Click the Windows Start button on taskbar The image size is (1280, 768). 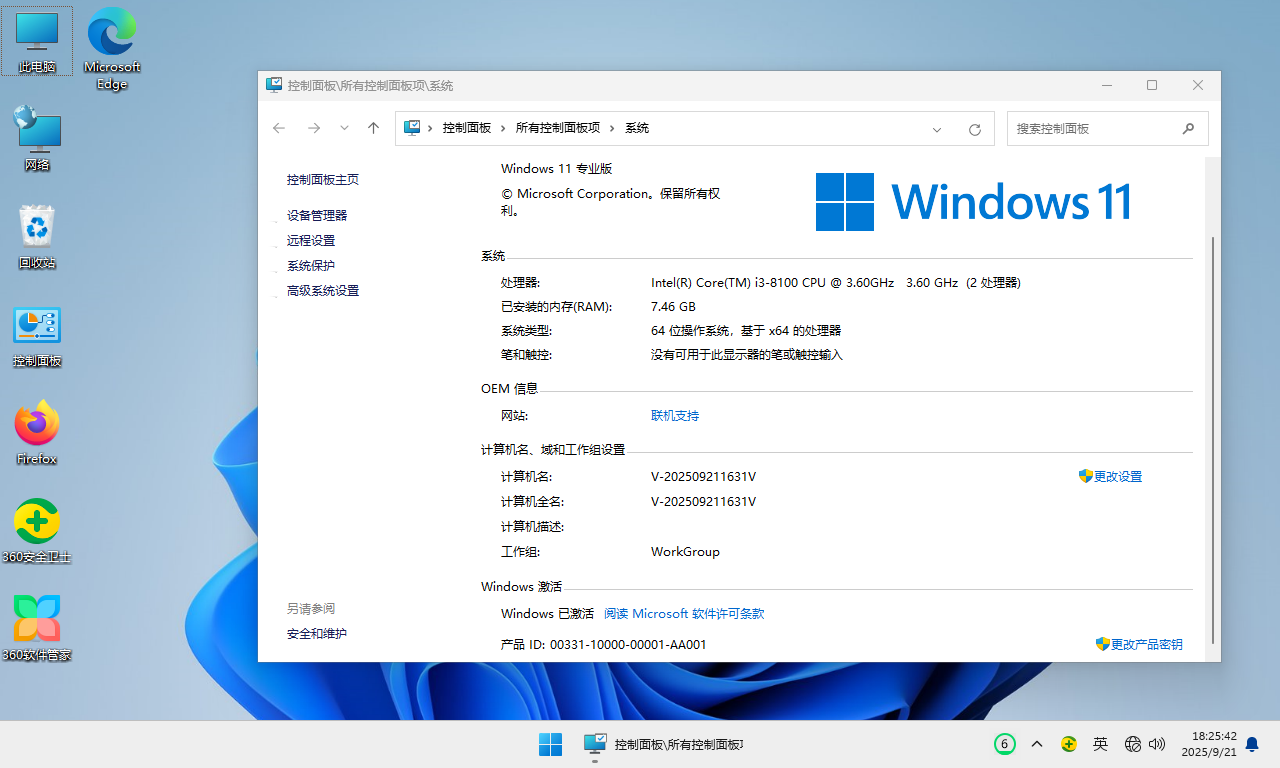click(x=550, y=744)
